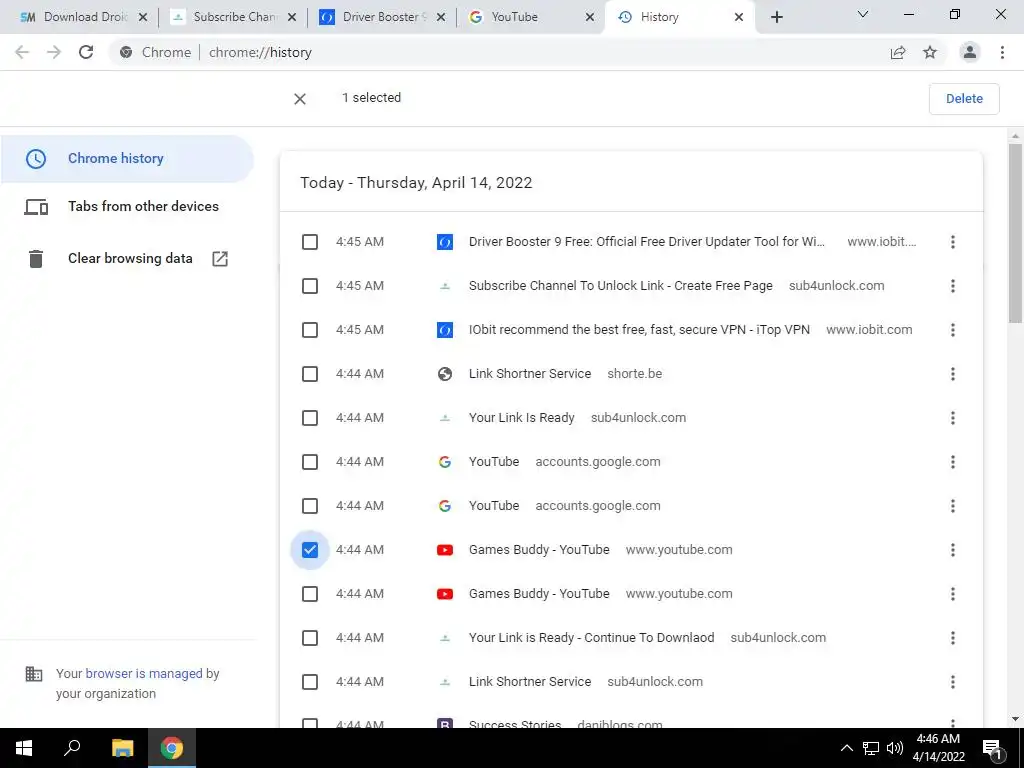Open Chrome's three-dot main menu
This screenshot has width=1024, height=768.
coord(1002,52)
